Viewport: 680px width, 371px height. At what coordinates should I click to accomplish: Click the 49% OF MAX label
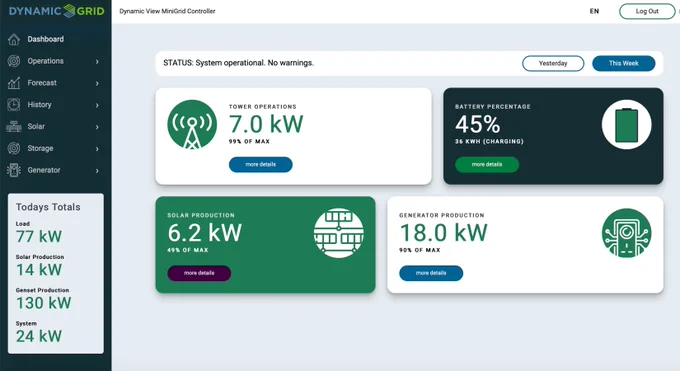click(188, 250)
